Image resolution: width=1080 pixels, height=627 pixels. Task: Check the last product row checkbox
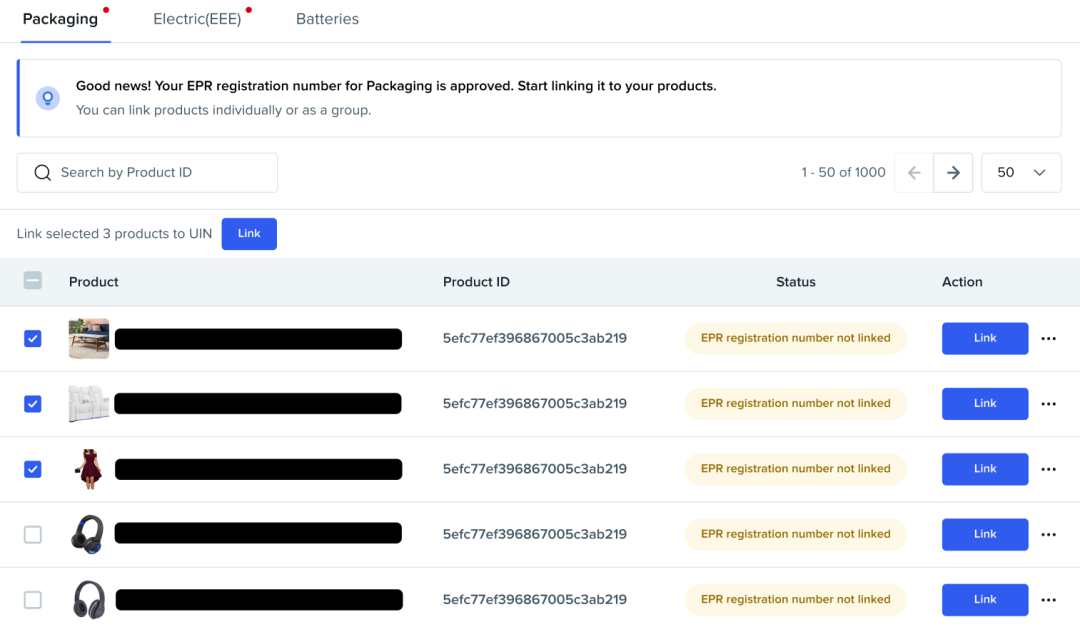(33, 600)
